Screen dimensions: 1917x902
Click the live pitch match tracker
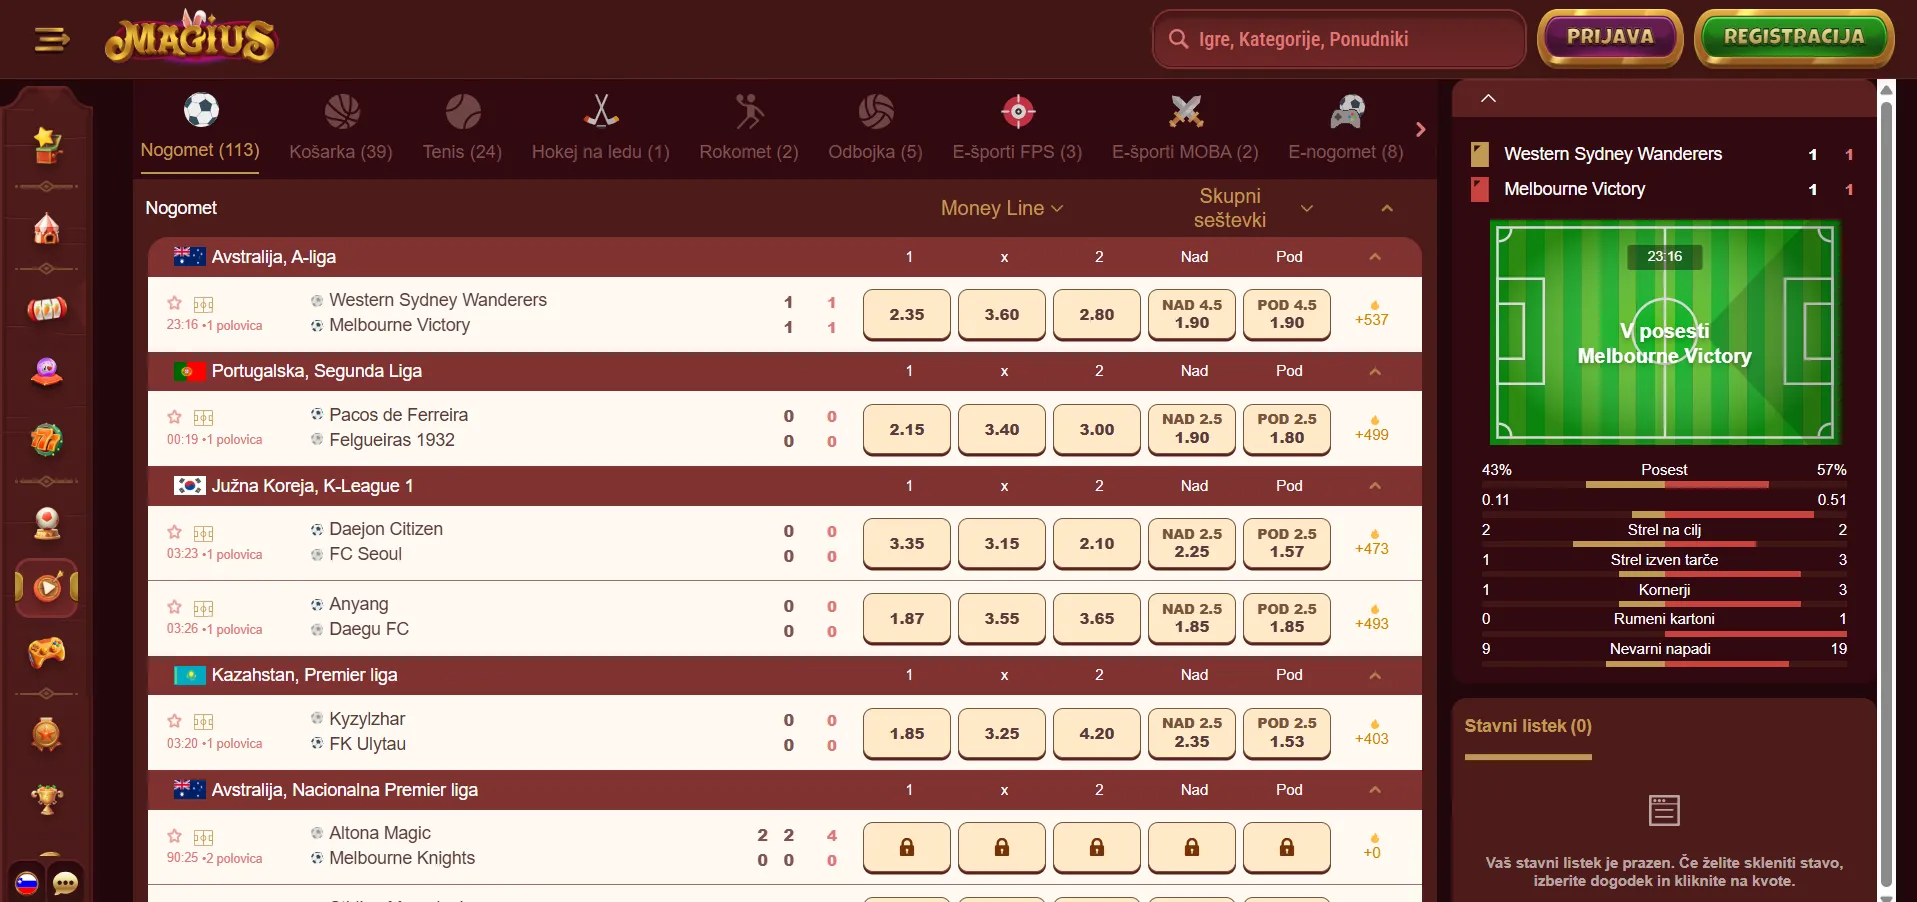point(1665,332)
